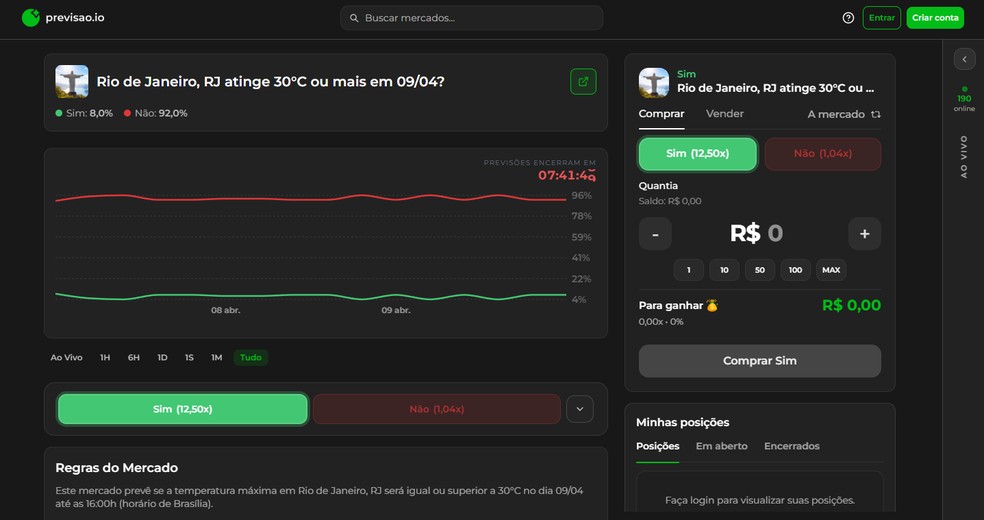
Task: Select the Sim (12,50x) option in order panel
Action: pos(697,154)
